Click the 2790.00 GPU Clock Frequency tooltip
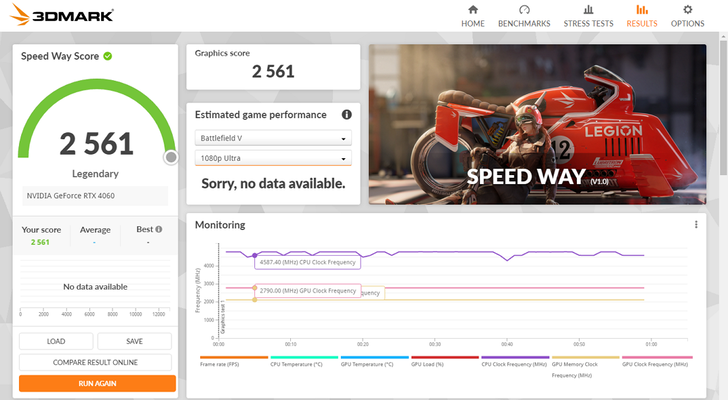 307,290
